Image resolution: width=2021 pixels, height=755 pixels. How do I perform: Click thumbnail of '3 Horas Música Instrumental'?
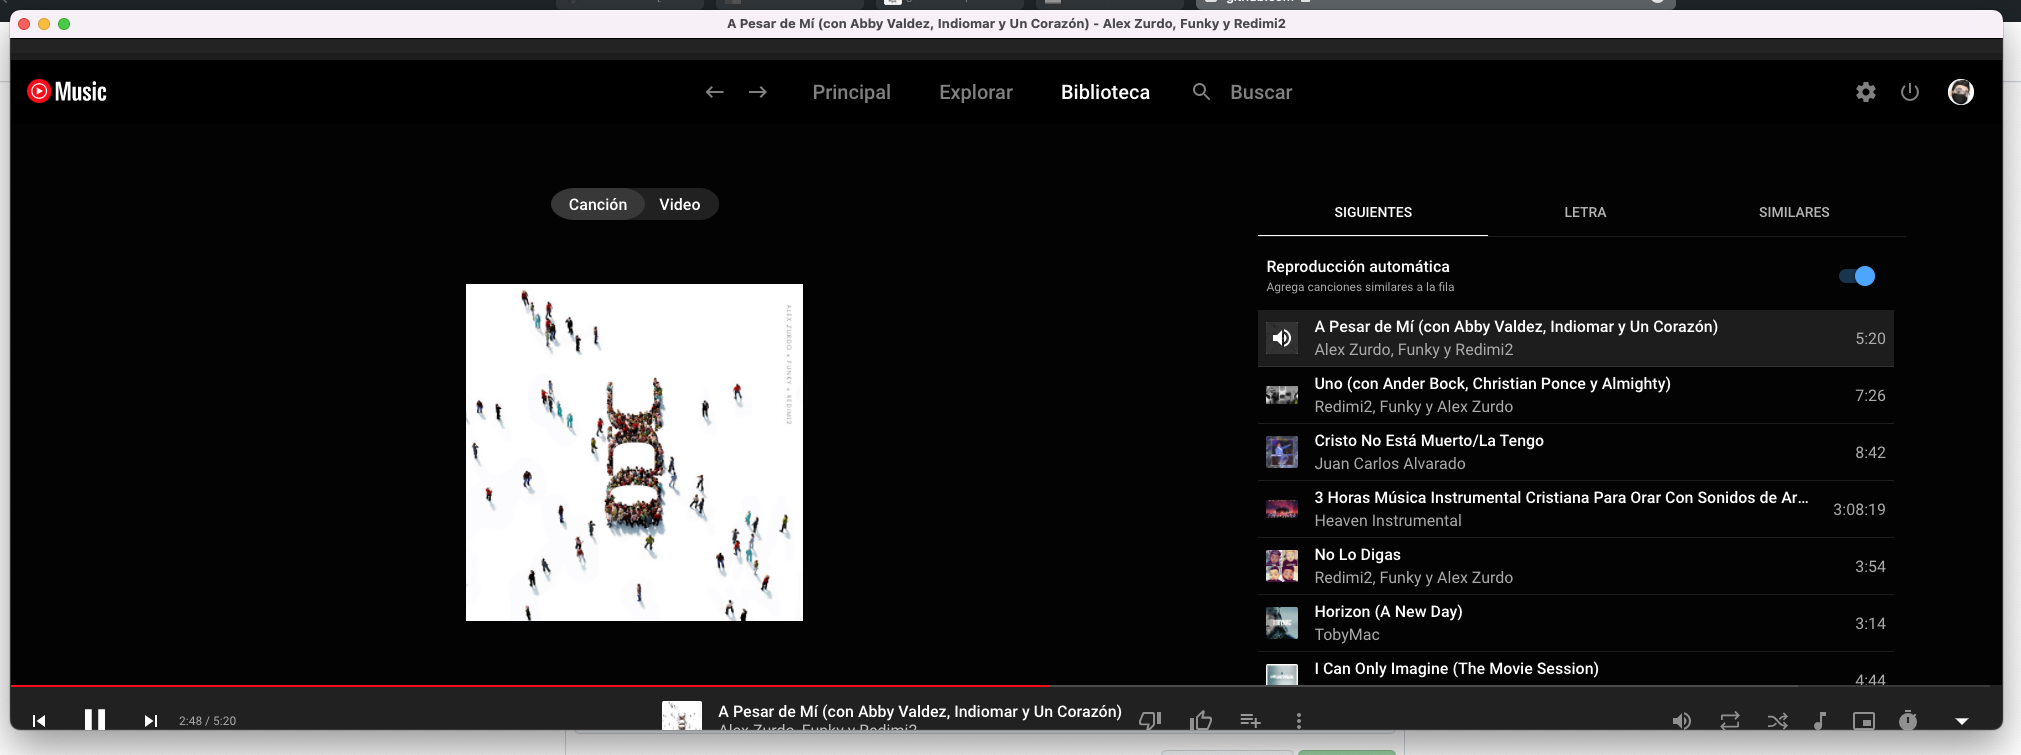click(x=1282, y=509)
